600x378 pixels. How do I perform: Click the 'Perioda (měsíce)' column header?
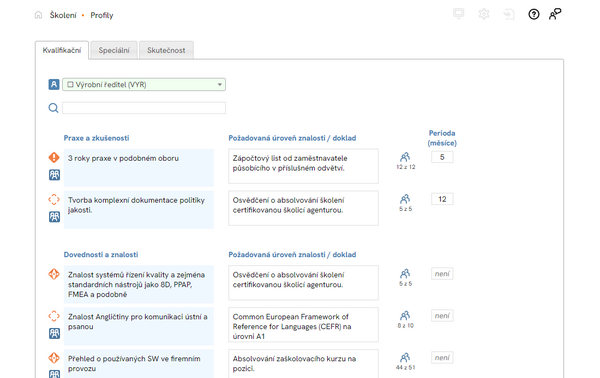pos(442,138)
